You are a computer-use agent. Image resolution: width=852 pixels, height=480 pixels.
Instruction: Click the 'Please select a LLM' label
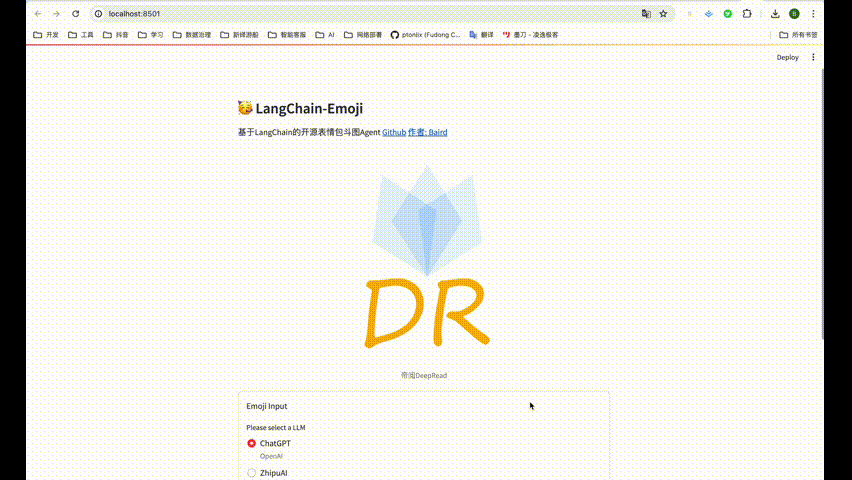click(x=276, y=427)
